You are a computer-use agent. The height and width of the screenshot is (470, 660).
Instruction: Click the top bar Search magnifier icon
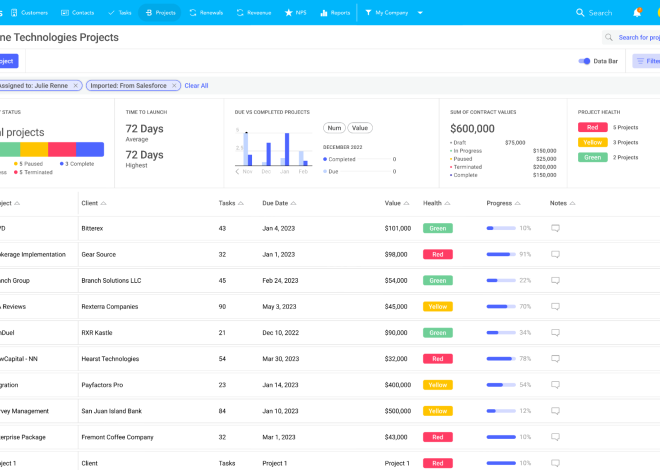click(580, 13)
